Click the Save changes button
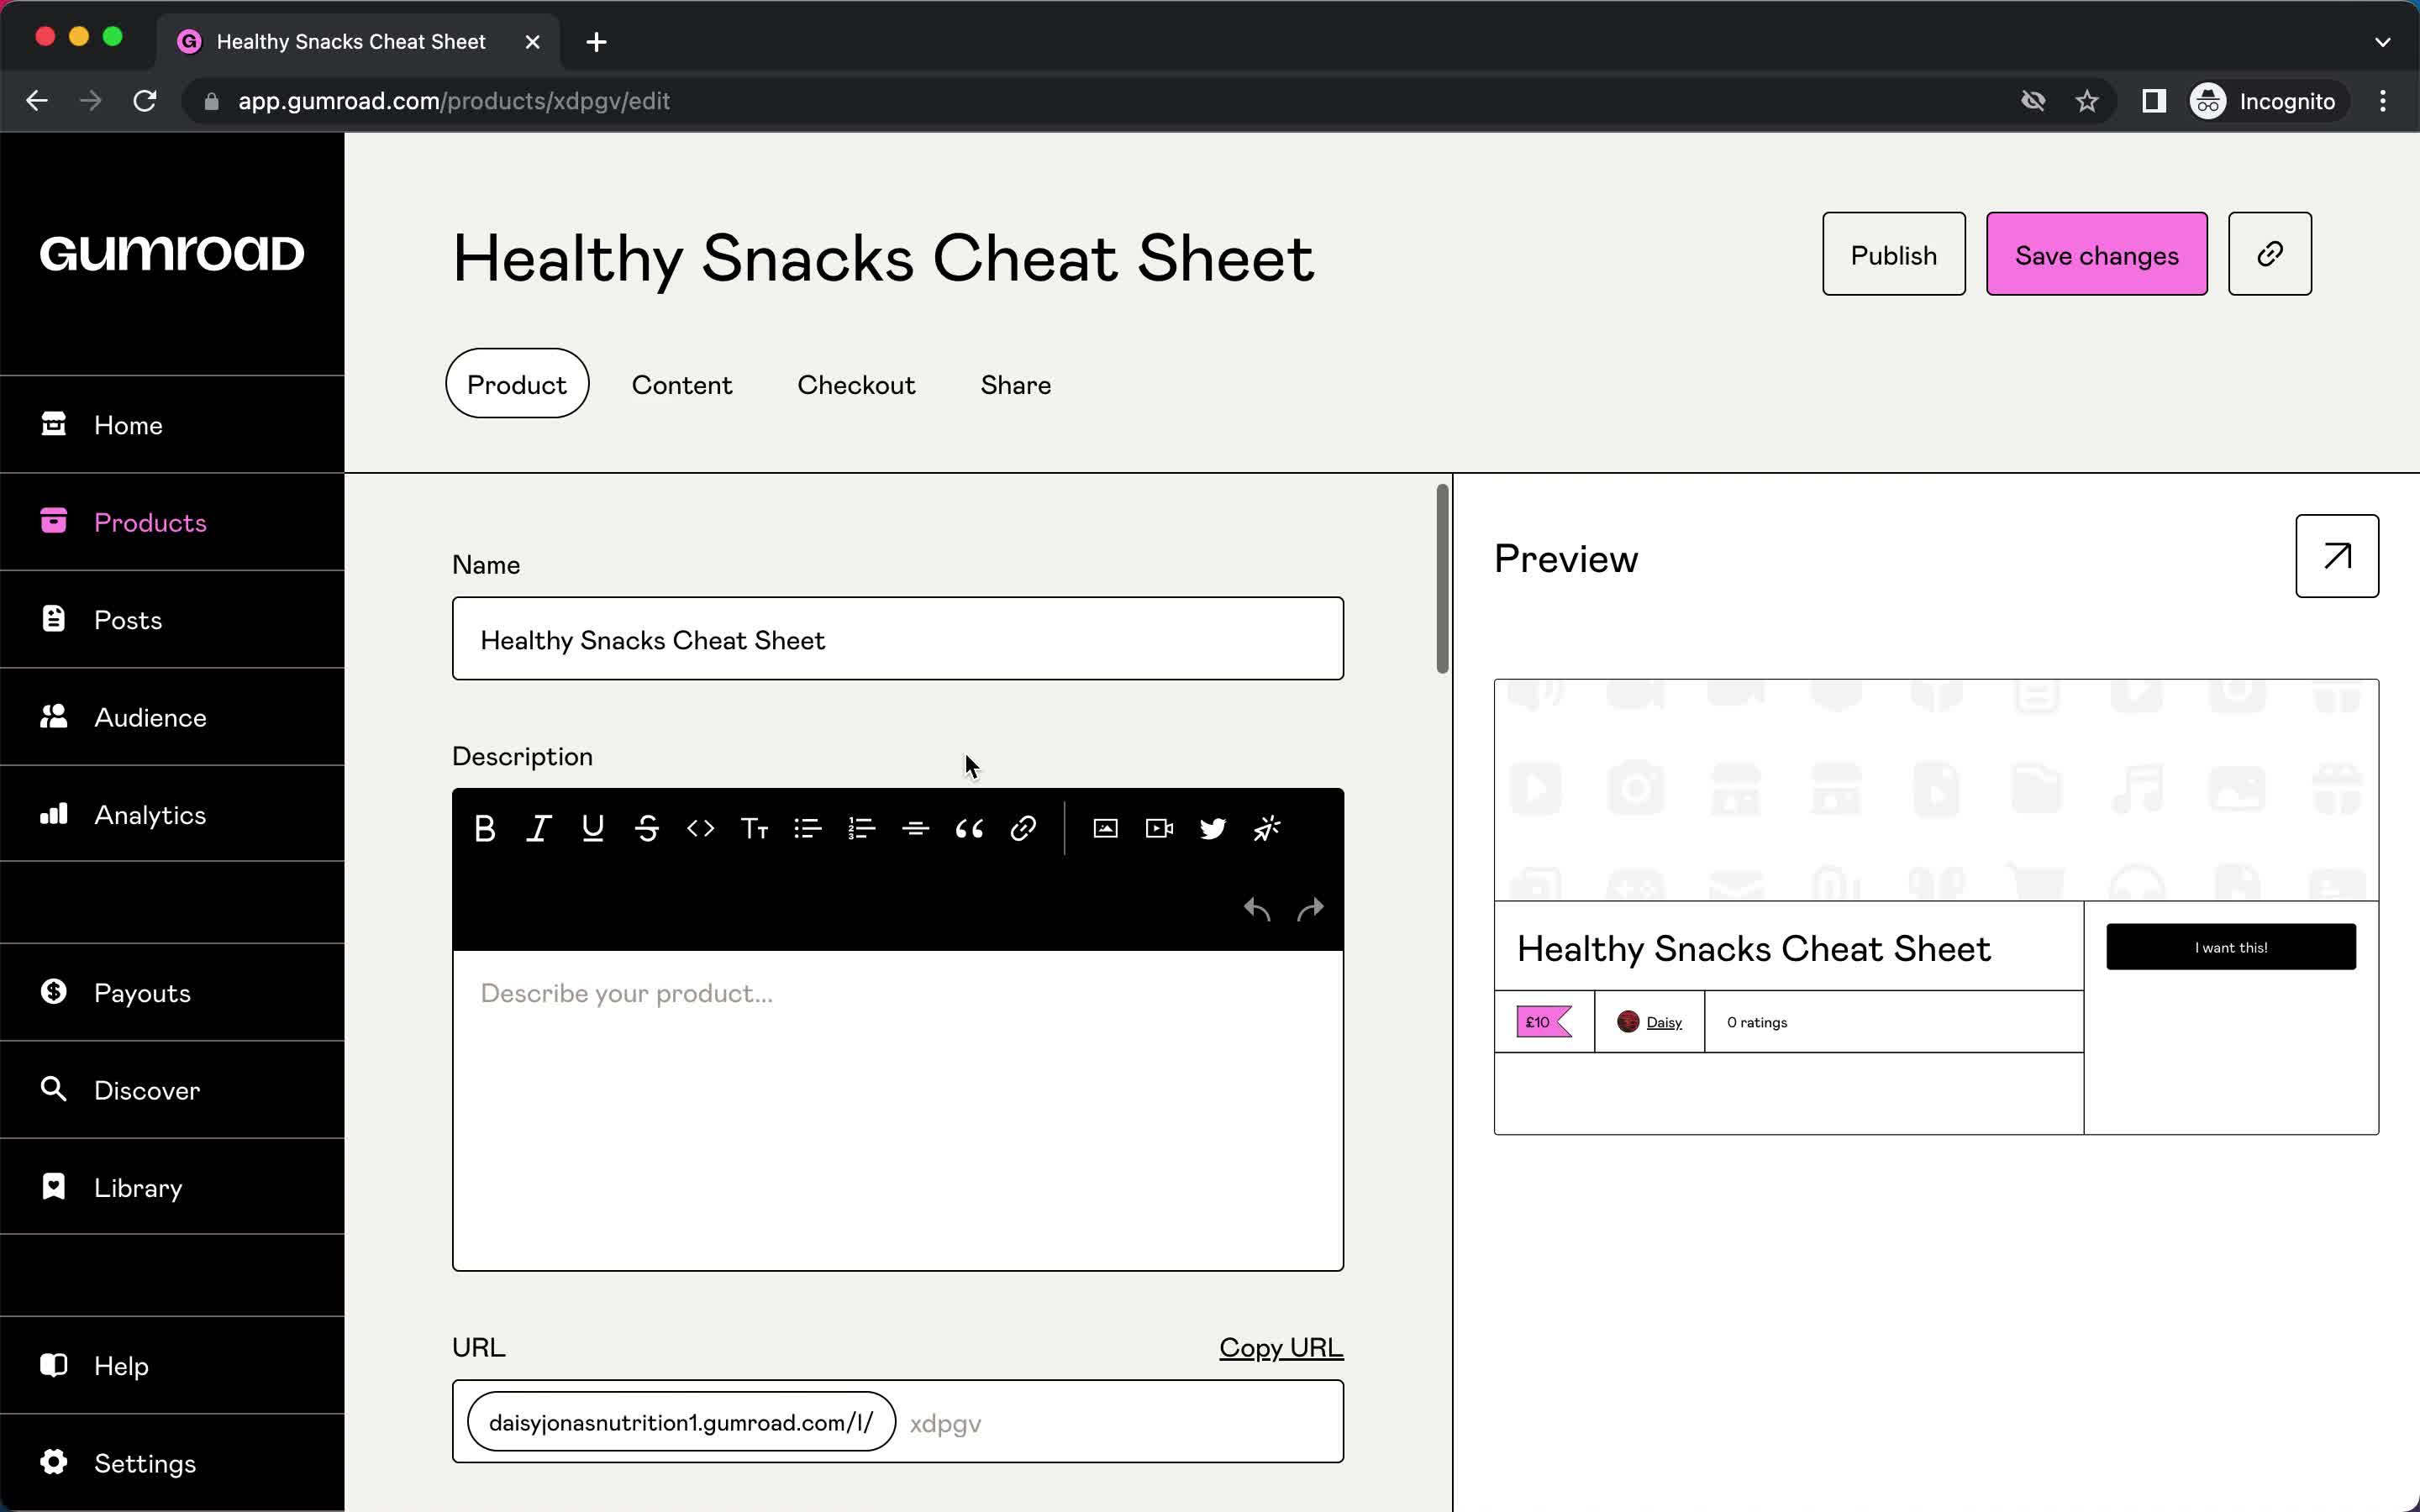 2097,254
